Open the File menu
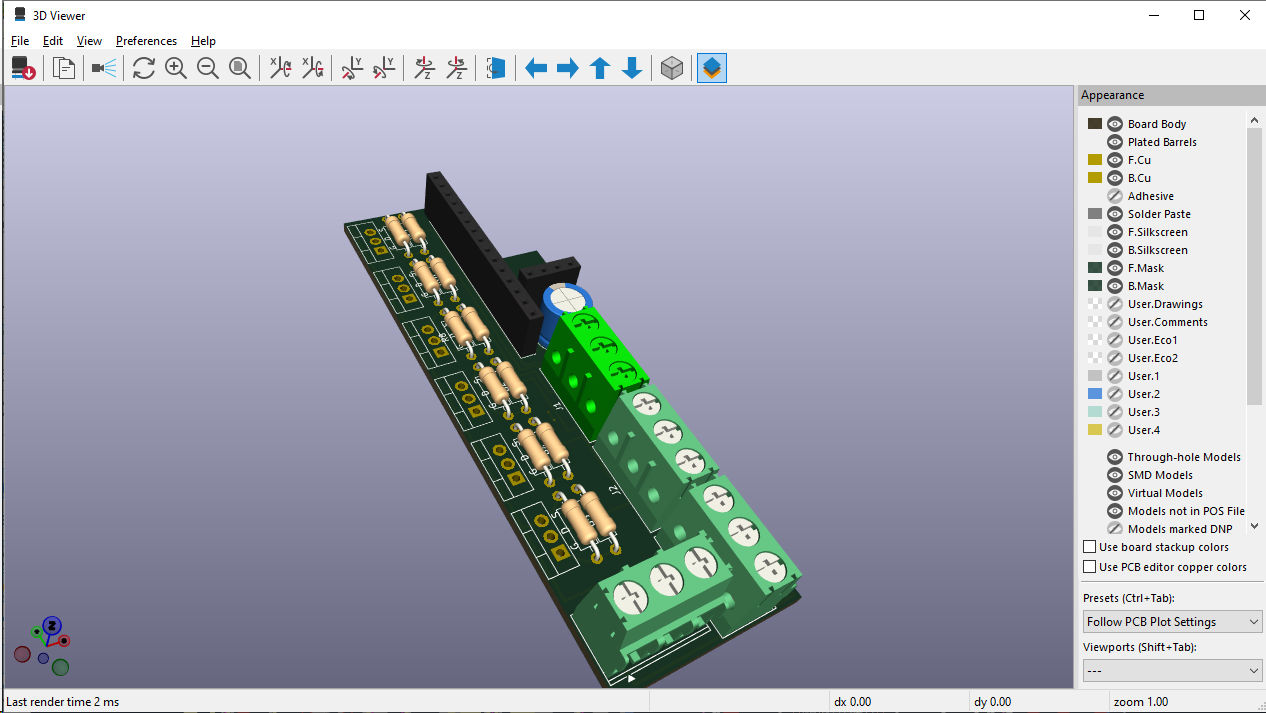 20,41
